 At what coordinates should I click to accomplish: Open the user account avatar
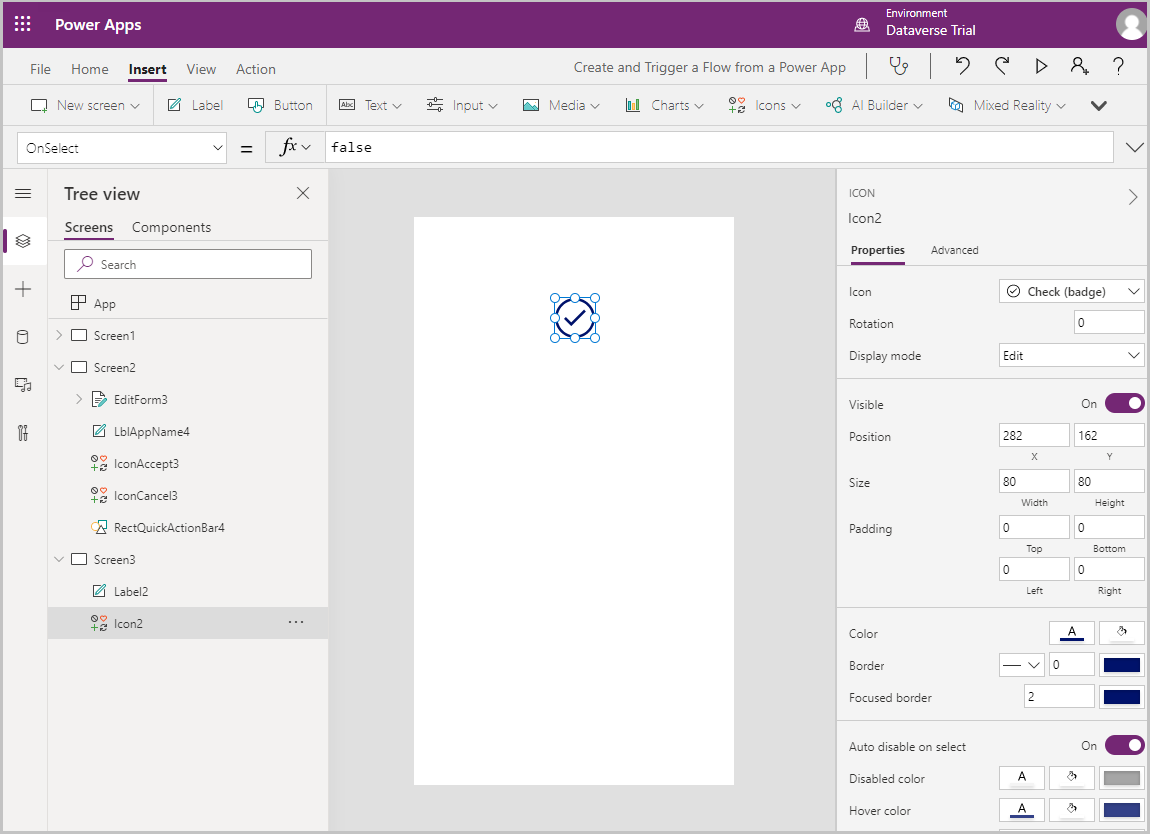click(1130, 24)
